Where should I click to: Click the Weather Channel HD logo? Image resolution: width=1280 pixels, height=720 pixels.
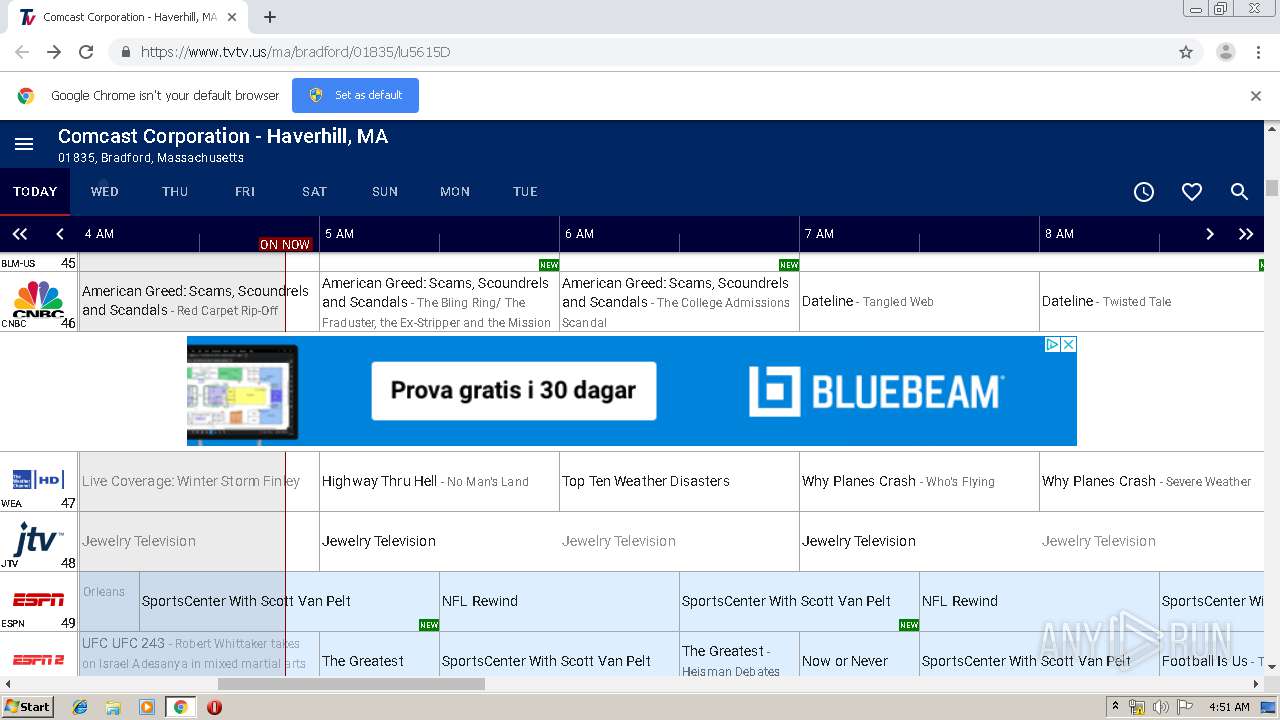point(38,479)
